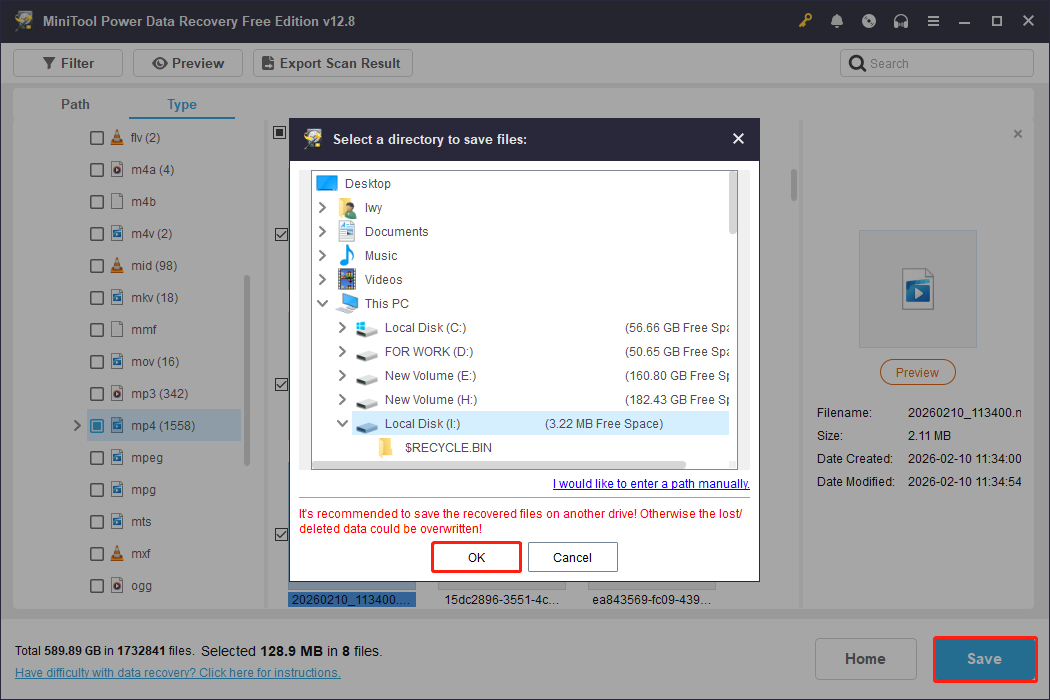Image resolution: width=1050 pixels, height=700 pixels.
Task: Check the mkv (18) checkbox
Action: [x=96, y=297]
